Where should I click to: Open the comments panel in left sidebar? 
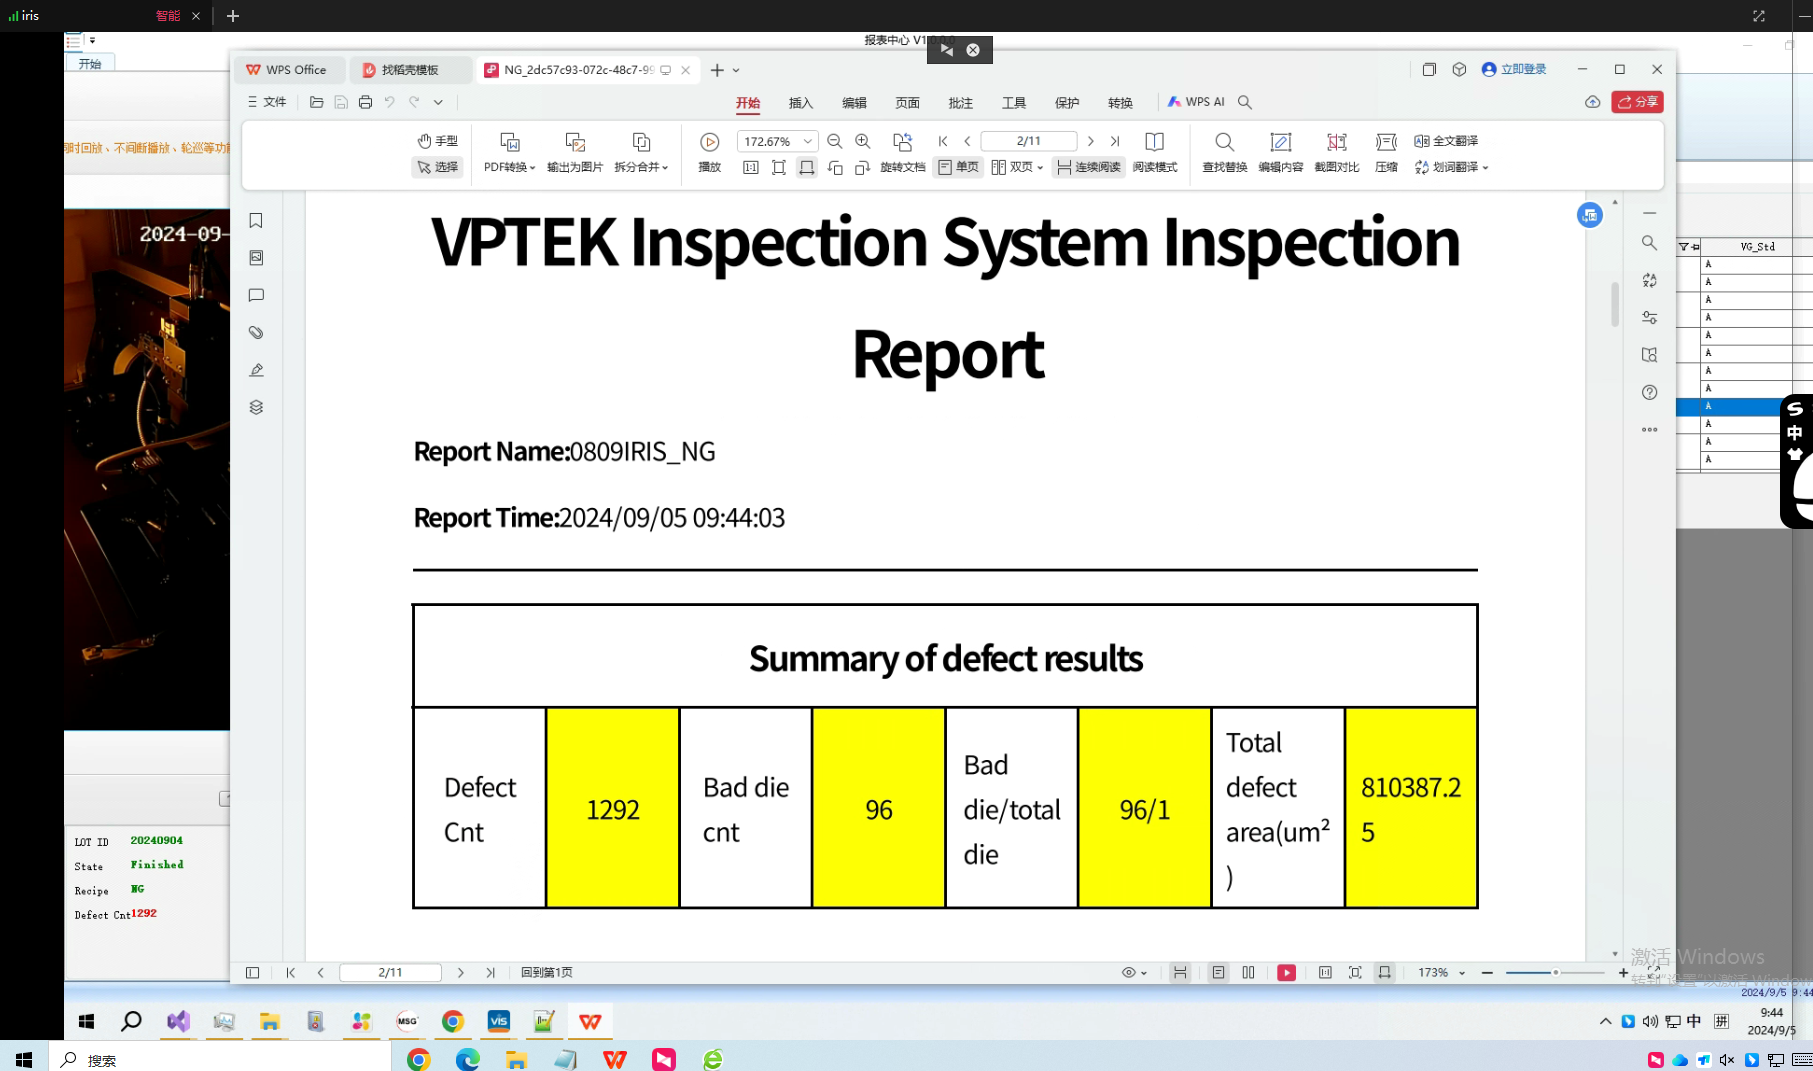(256, 295)
